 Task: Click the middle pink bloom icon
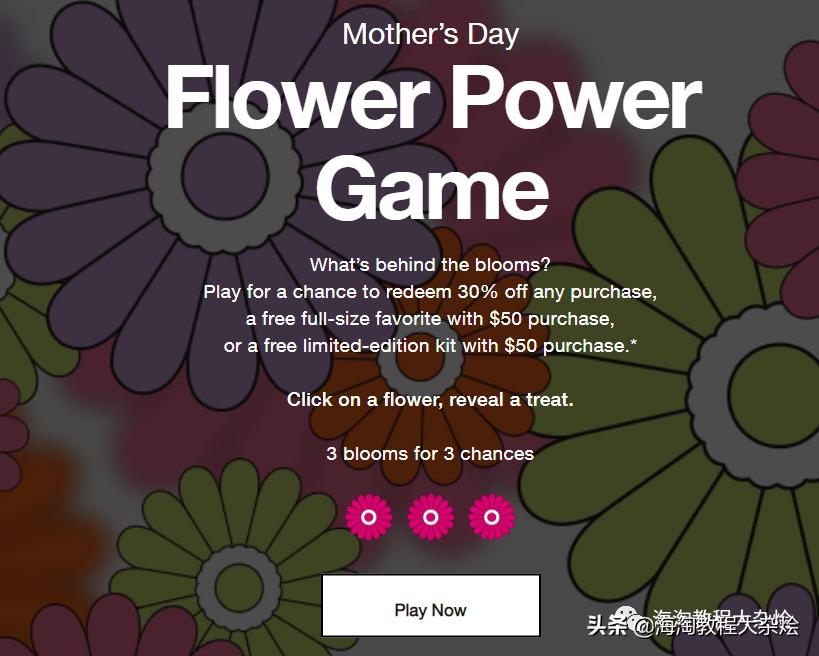pyautogui.click(x=430, y=517)
